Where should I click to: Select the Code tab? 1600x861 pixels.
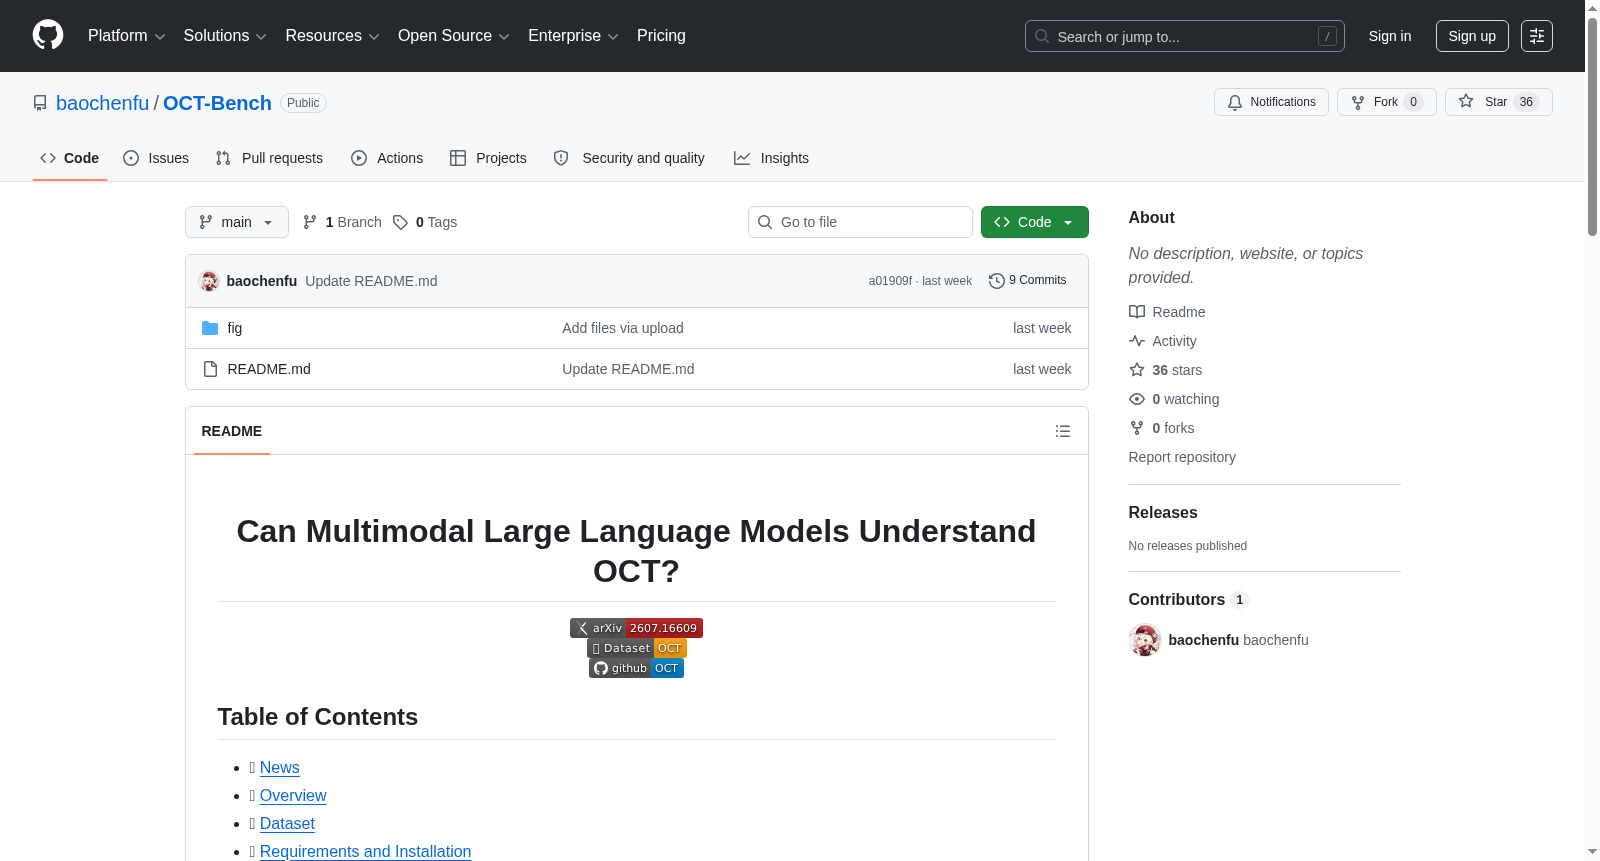[x=70, y=158]
